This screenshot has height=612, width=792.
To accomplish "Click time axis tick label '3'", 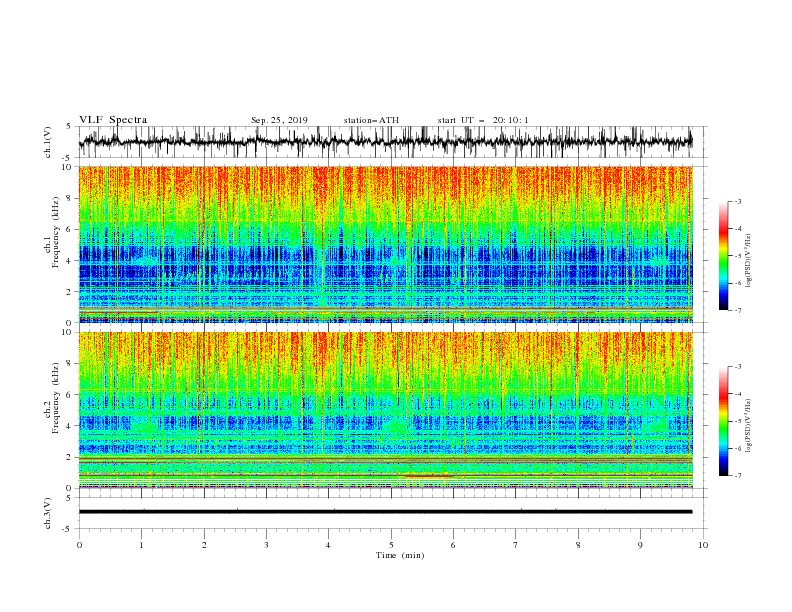I will [266, 545].
